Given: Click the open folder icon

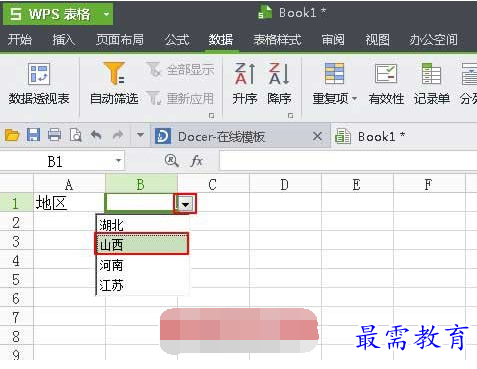Looking at the screenshot, I should [x=12, y=135].
